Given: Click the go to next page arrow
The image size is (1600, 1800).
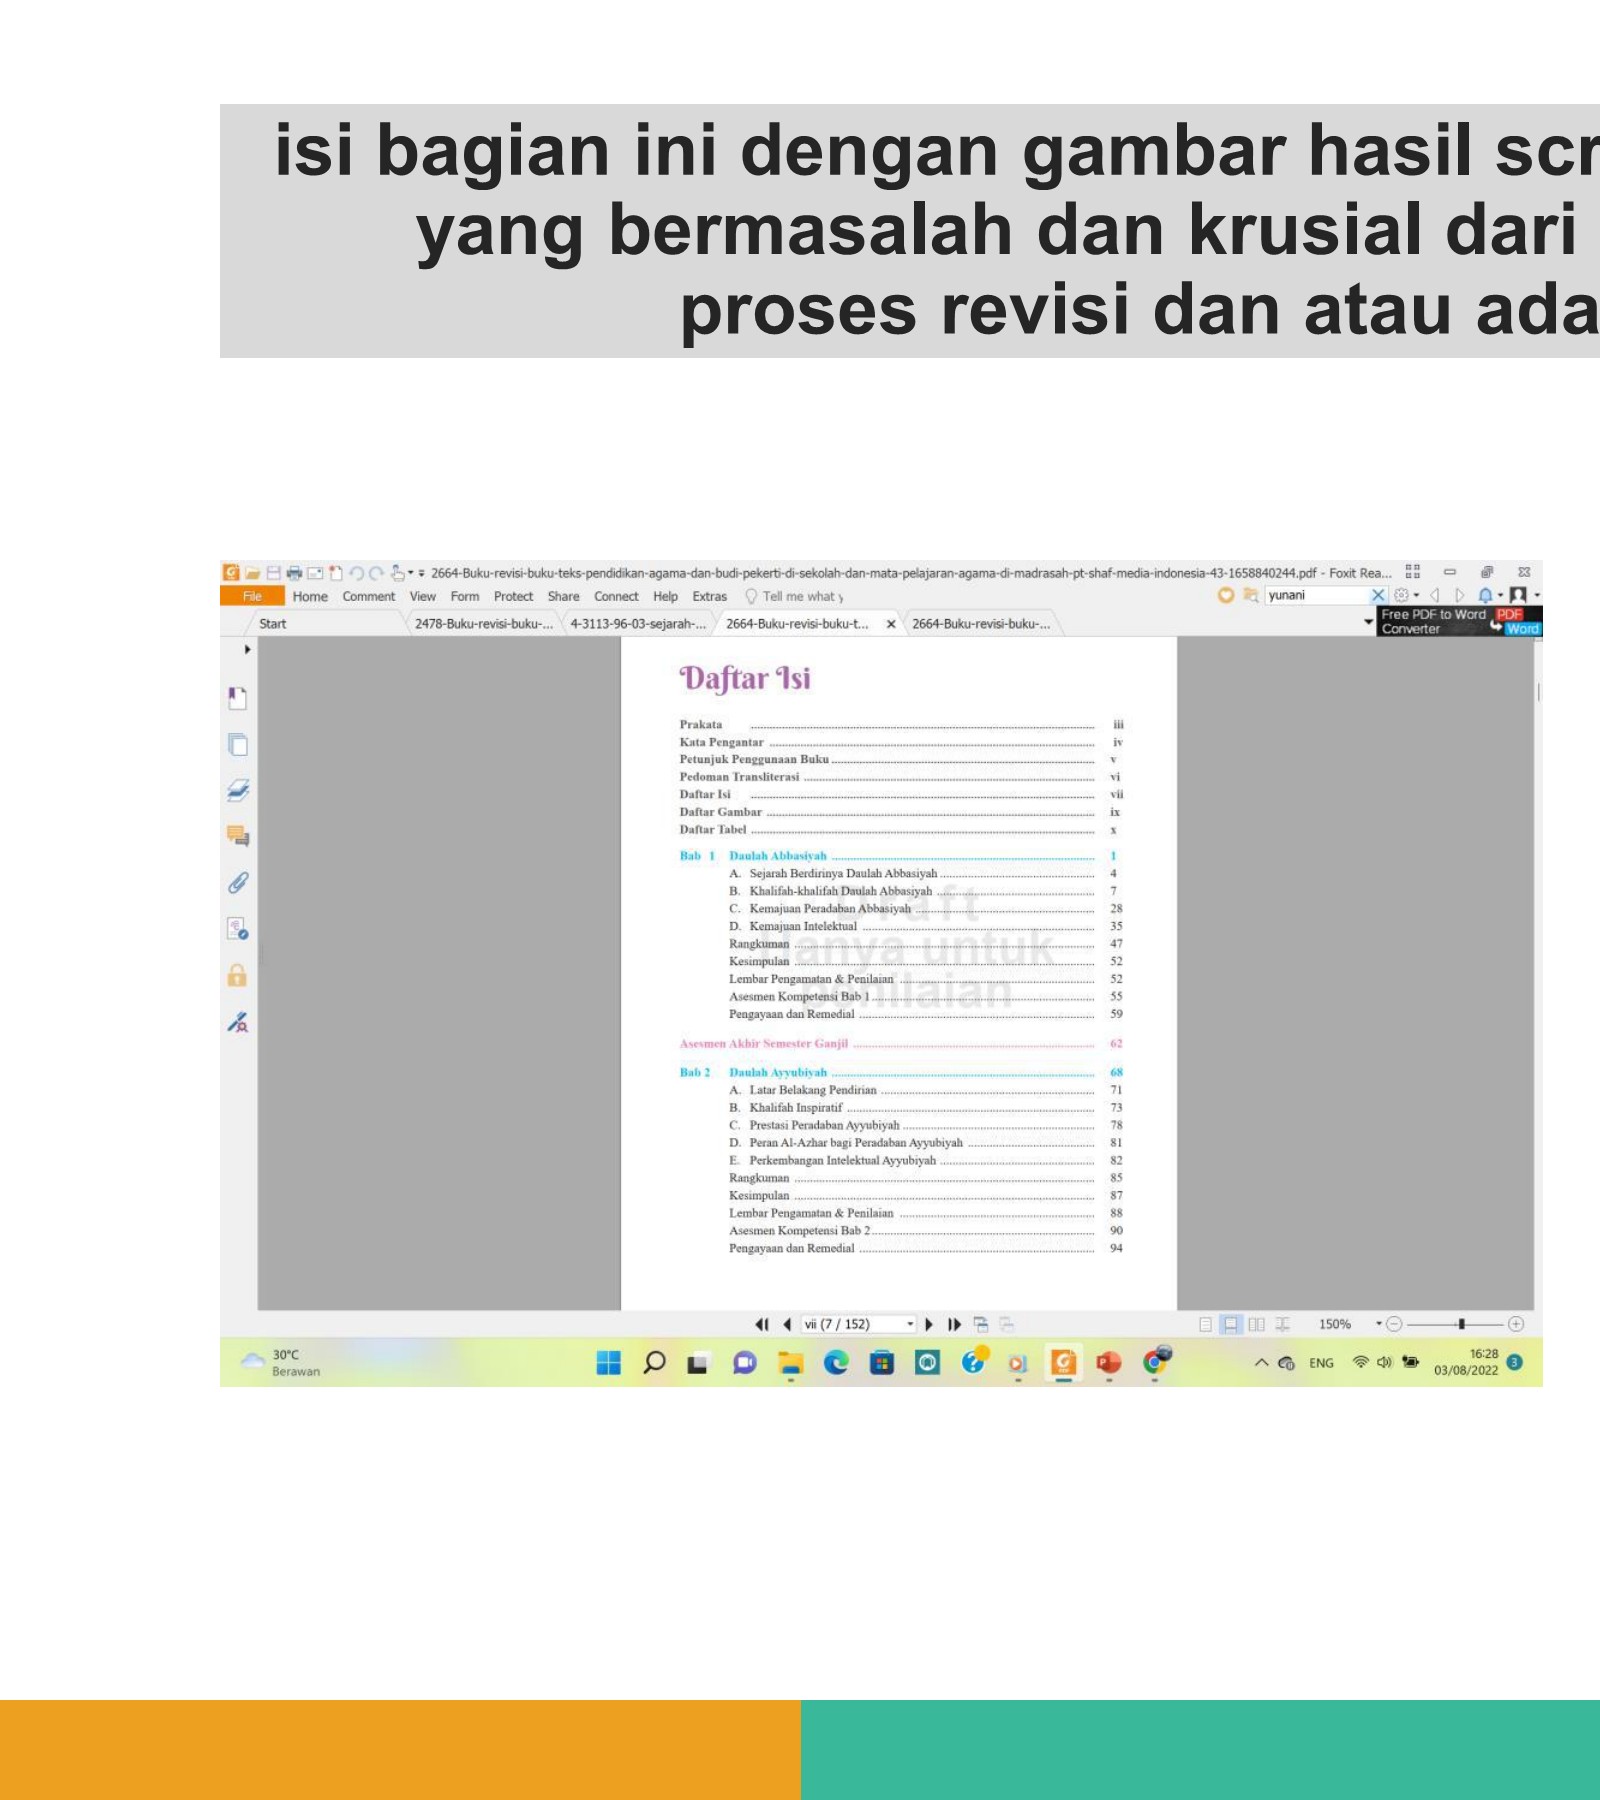Looking at the screenshot, I should click(x=930, y=1322).
